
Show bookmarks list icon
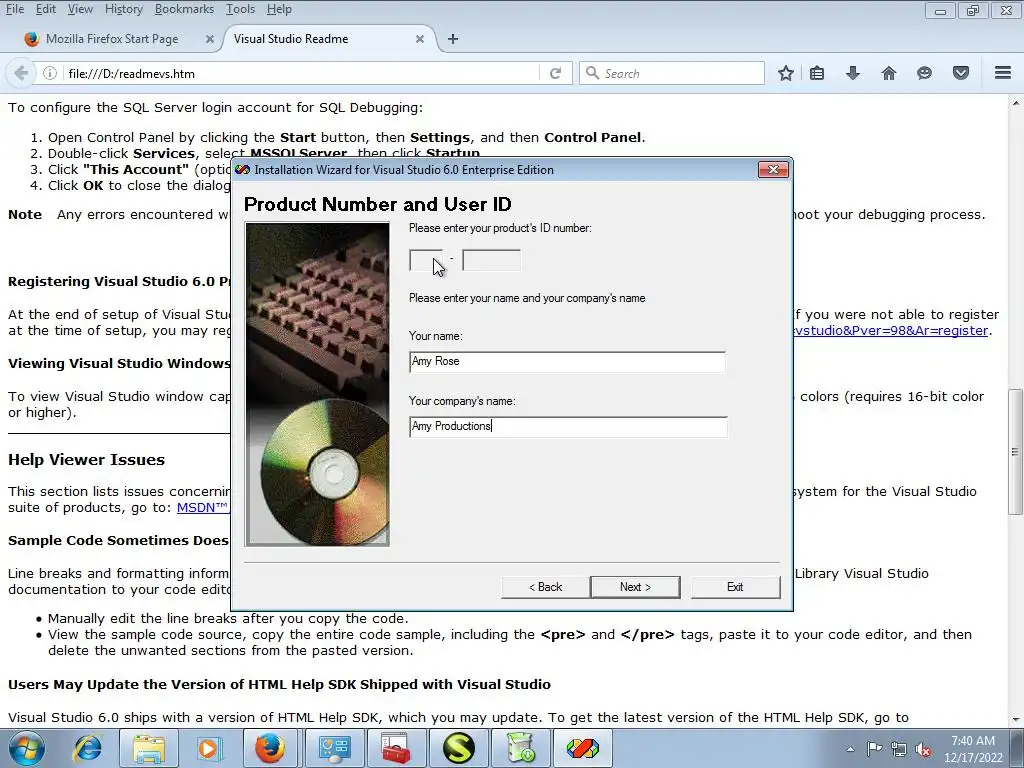click(x=817, y=73)
